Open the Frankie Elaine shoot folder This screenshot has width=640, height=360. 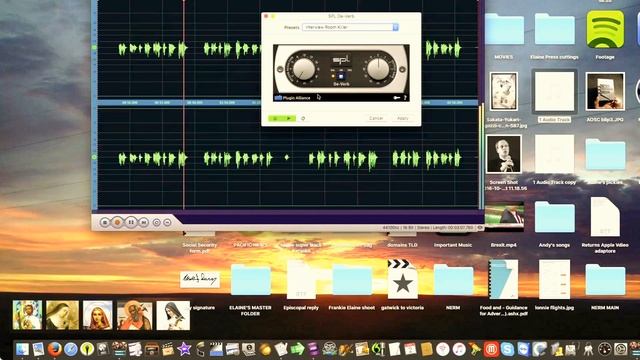pyautogui.click(x=352, y=280)
